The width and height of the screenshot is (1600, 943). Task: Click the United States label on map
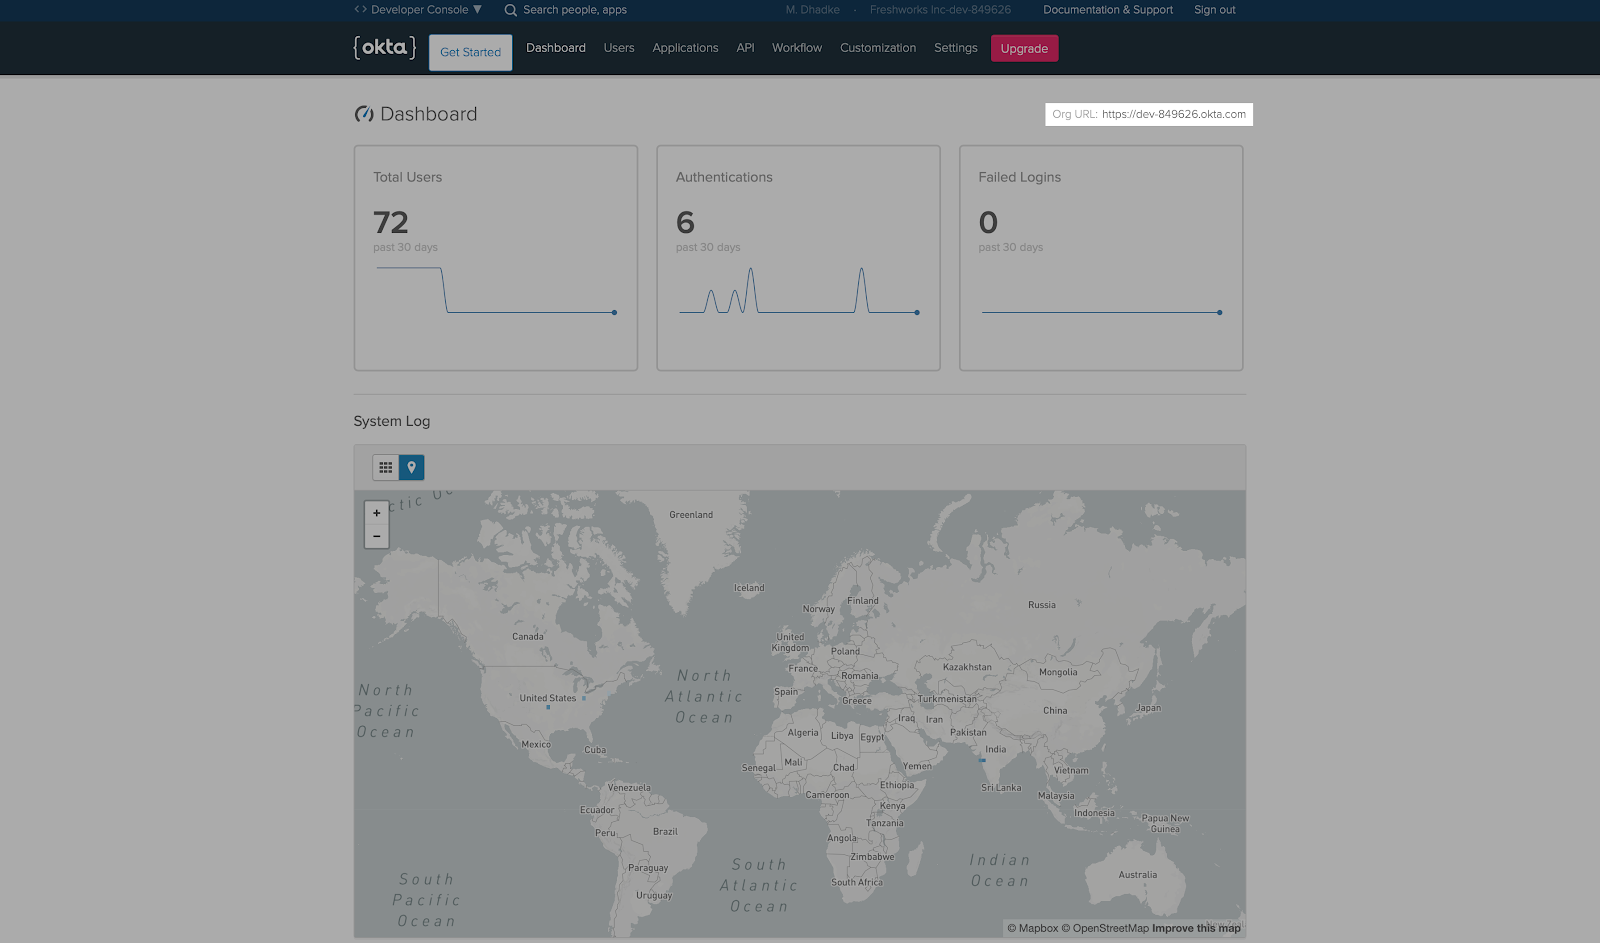point(548,698)
